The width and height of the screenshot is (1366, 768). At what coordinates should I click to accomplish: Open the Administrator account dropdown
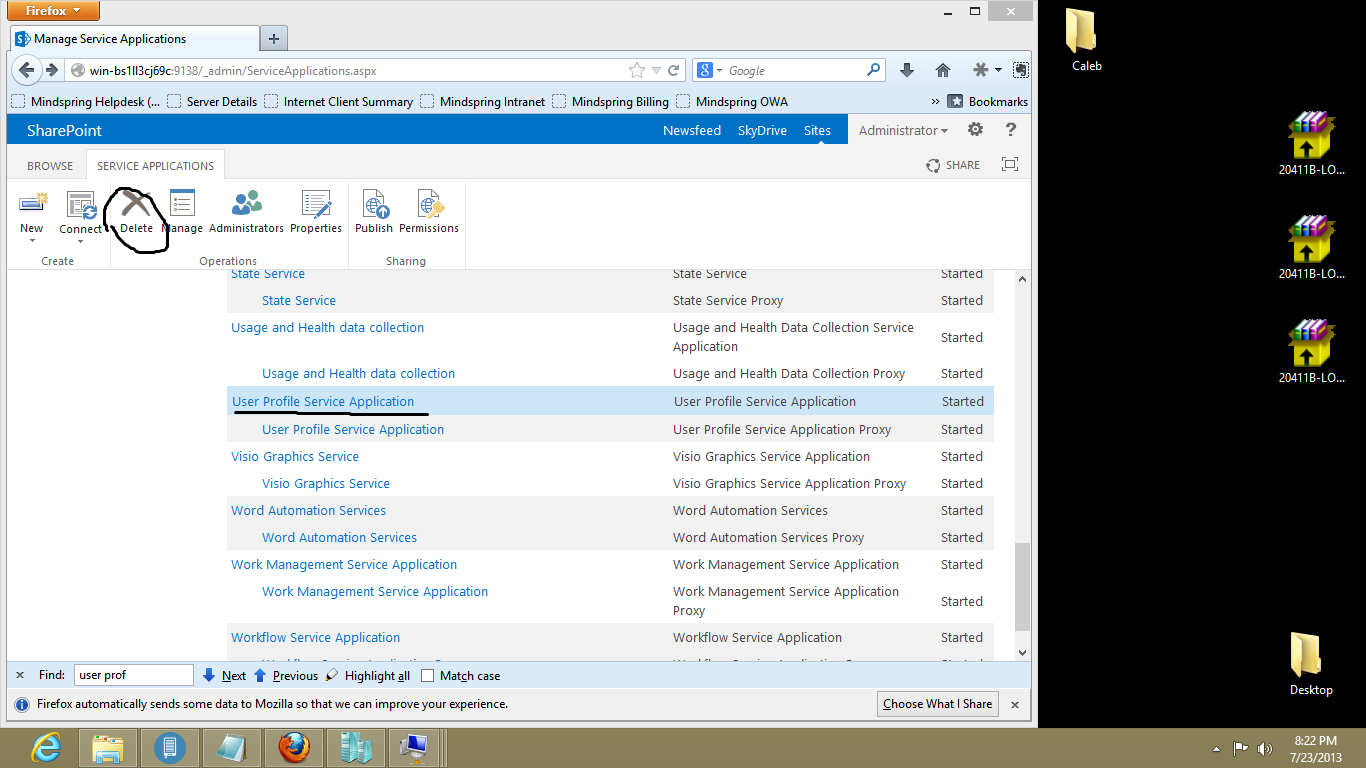pos(903,130)
